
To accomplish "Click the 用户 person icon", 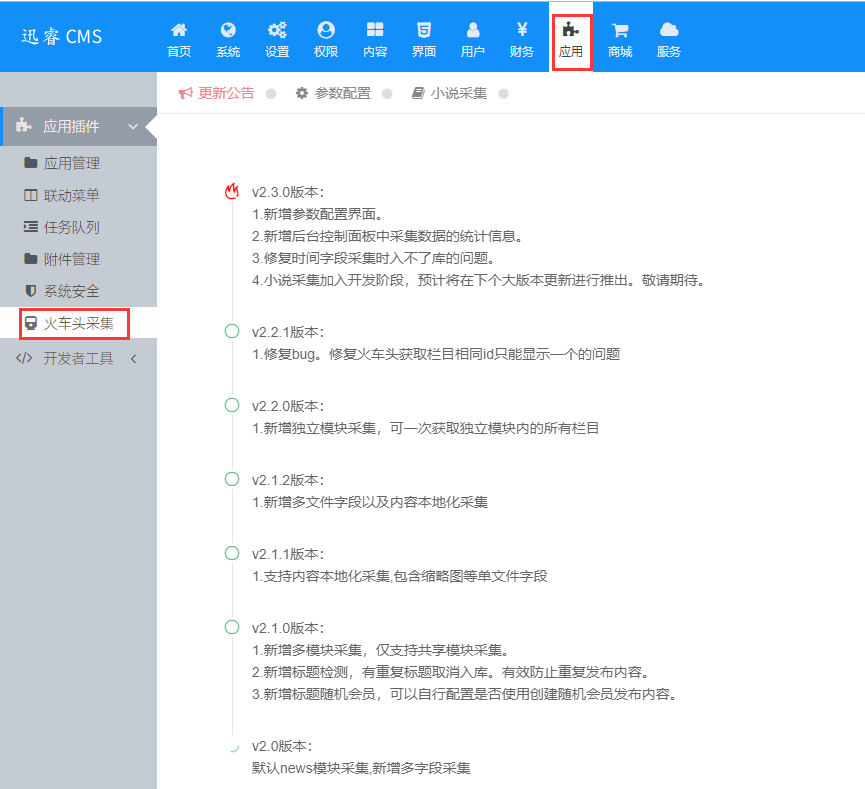I will point(473,30).
